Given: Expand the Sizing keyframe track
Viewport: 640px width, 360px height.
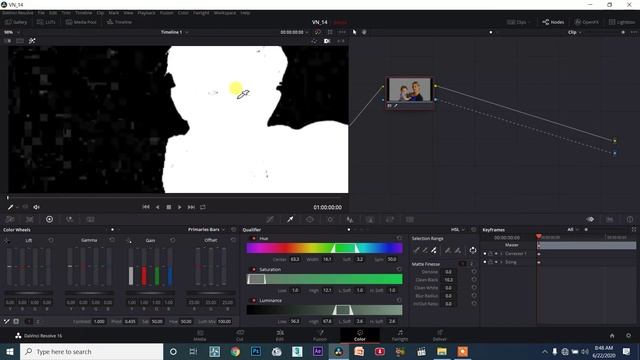Looking at the screenshot, I should tap(502, 262).
